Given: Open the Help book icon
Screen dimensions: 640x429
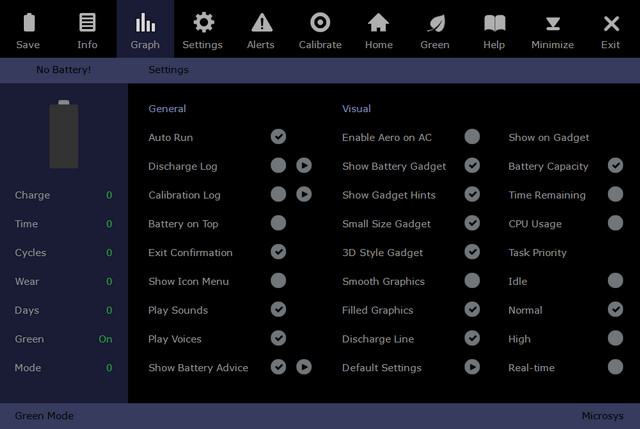Looking at the screenshot, I should [x=494, y=23].
